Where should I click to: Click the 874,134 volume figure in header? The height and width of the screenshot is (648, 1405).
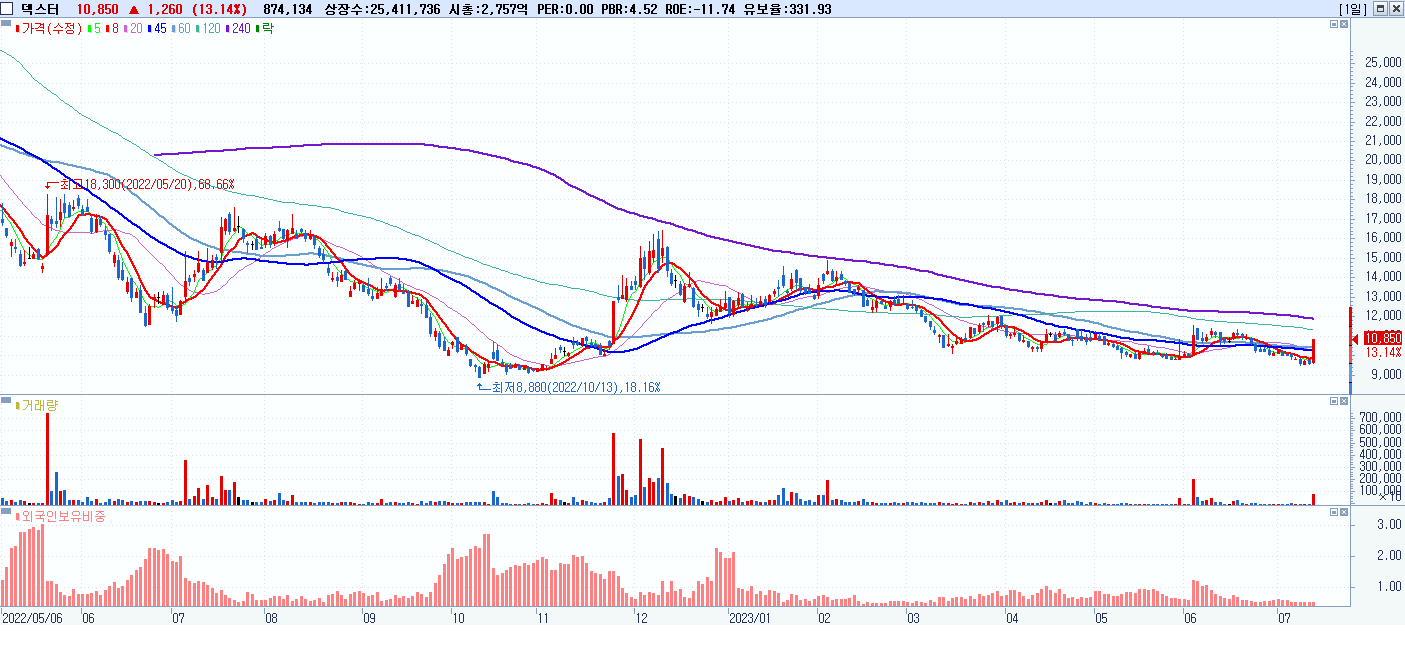(x=288, y=9)
